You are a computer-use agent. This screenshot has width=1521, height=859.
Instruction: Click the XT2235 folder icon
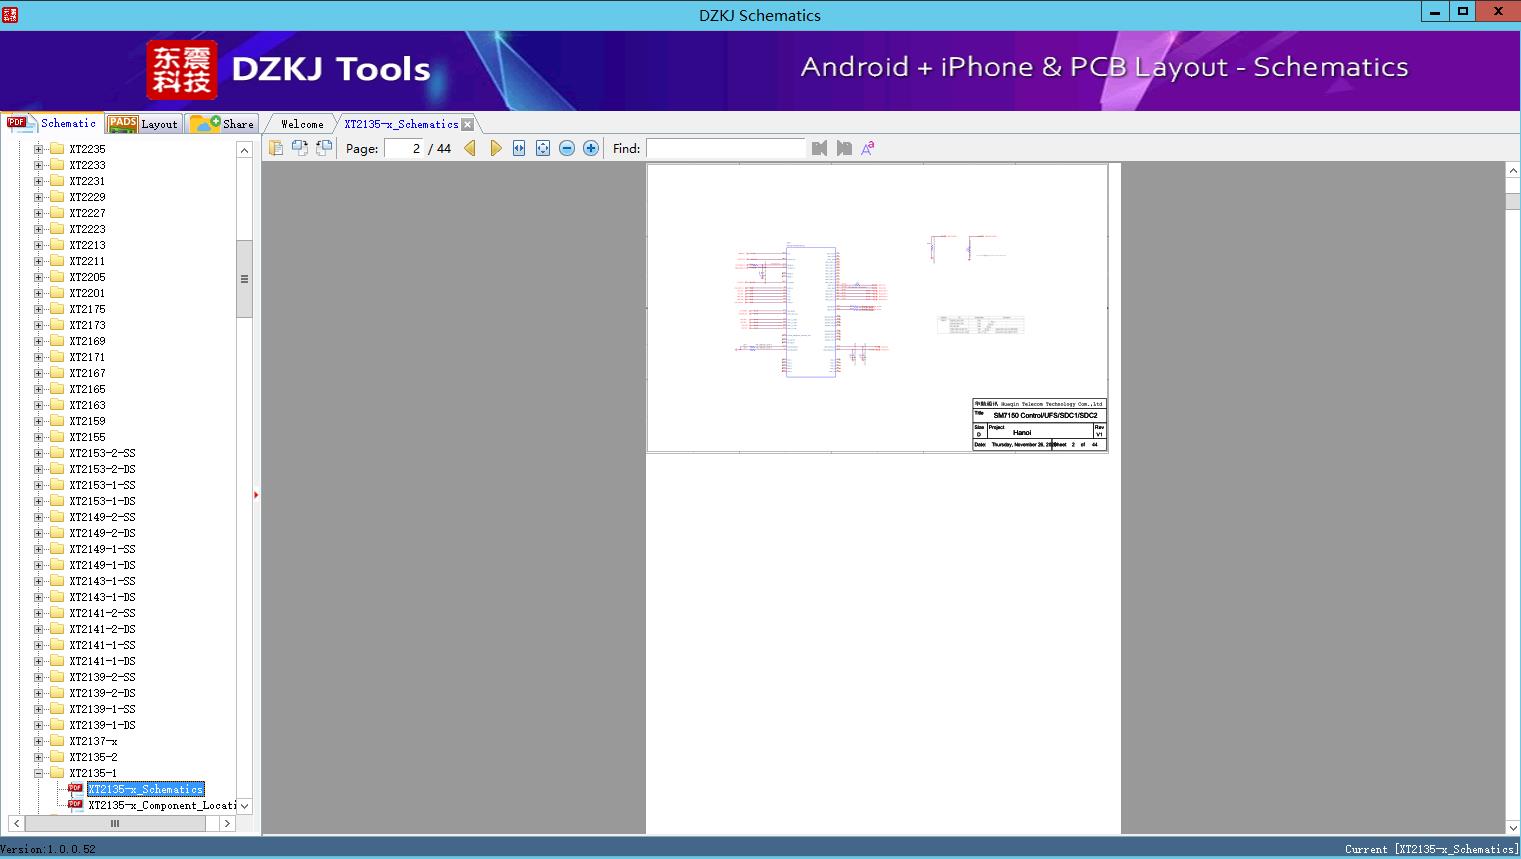click(57, 149)
